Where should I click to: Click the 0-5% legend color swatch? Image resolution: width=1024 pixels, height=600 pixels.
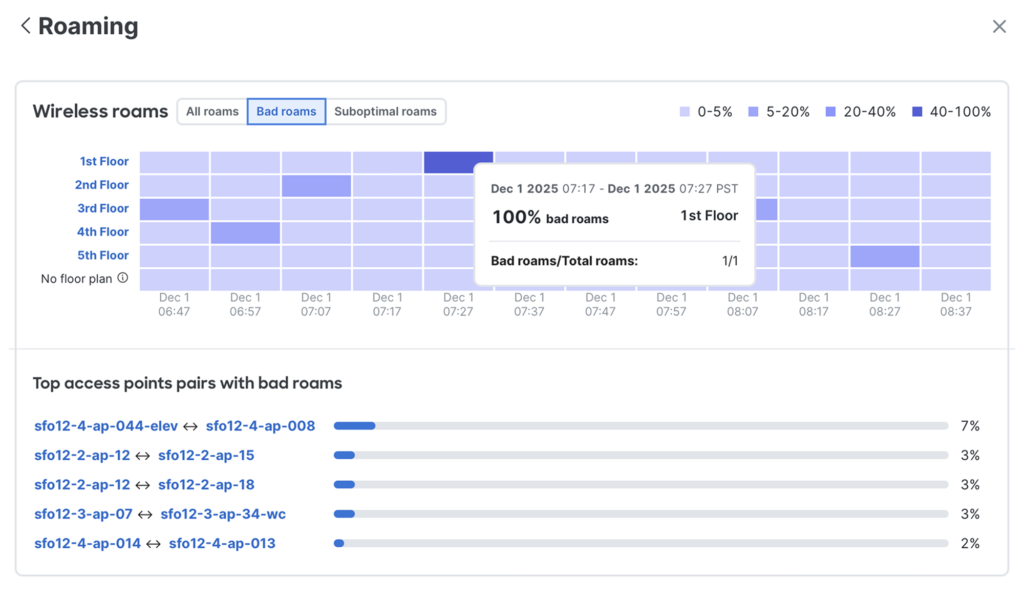(685, 112)
